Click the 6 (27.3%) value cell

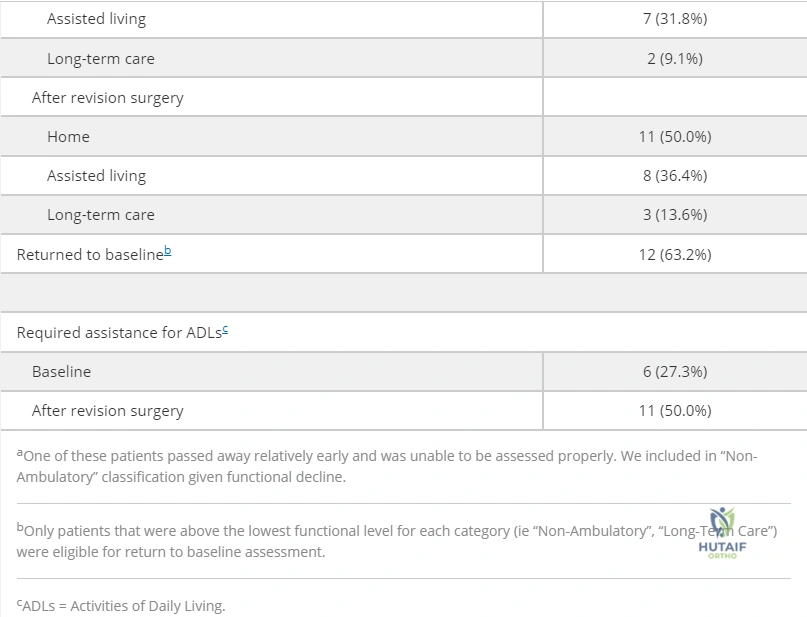pyautogui.click(x=675, y=372)
